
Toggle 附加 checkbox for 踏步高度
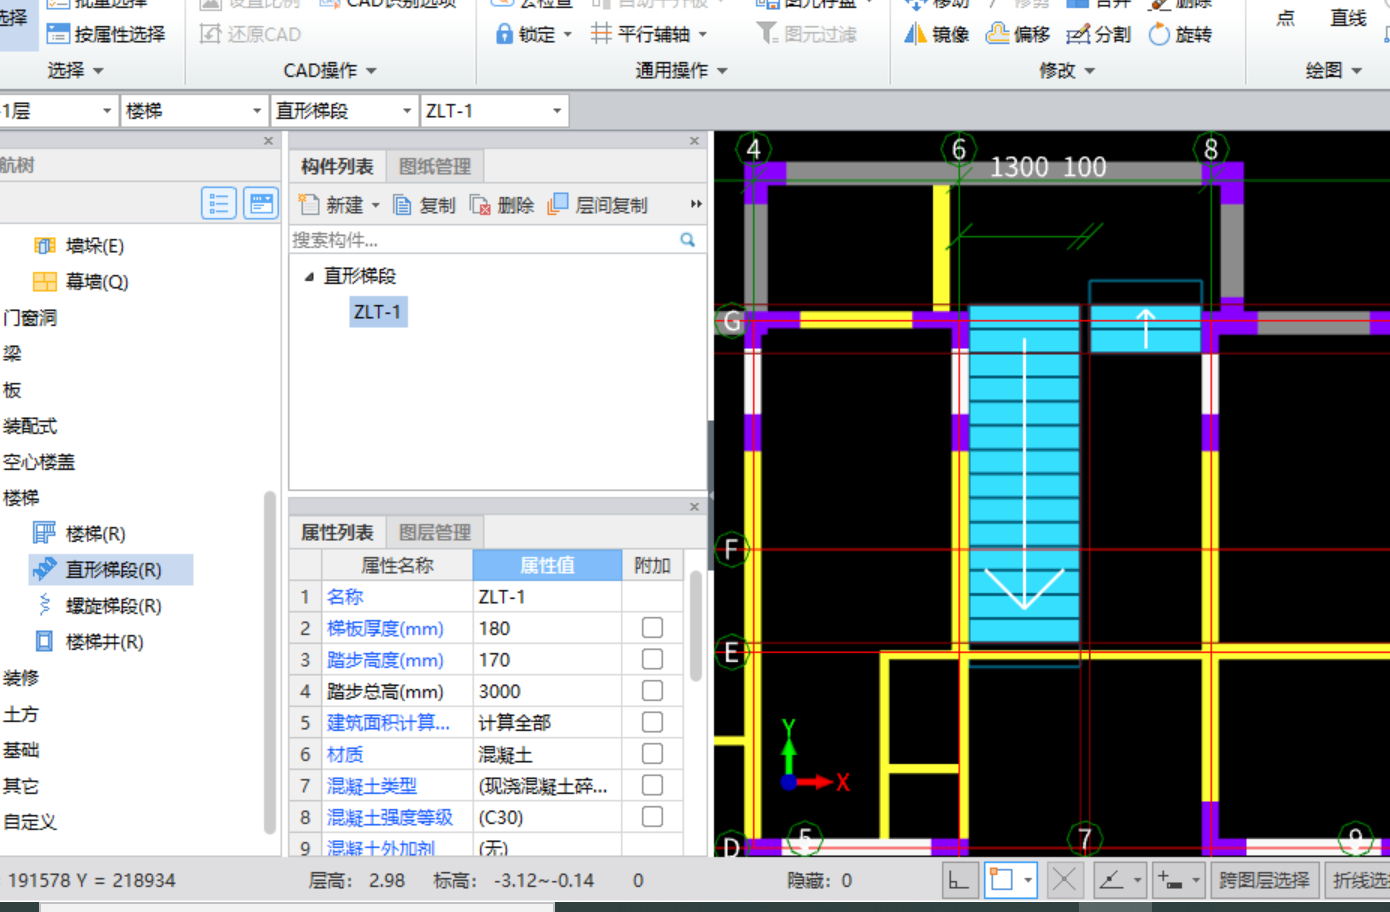point(652,660)
